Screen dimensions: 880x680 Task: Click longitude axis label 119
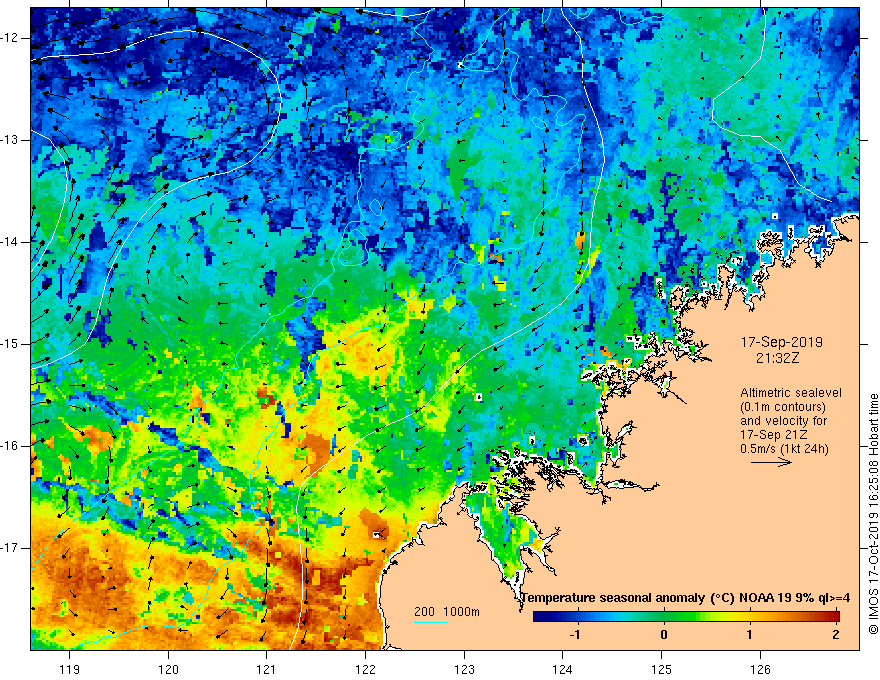pos(70,669)
